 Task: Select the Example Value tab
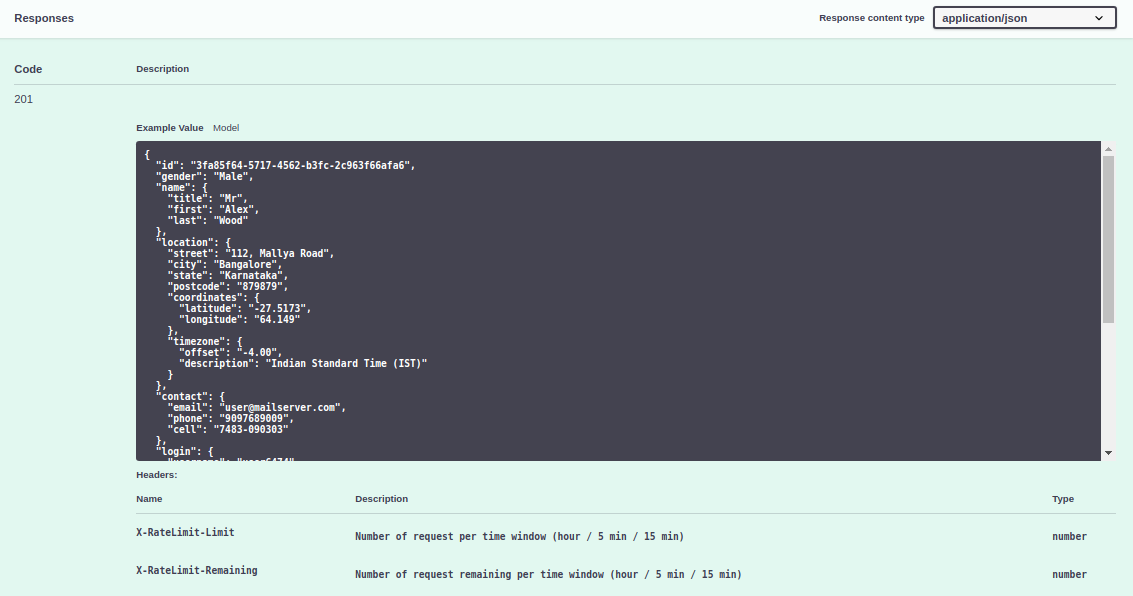[x=170, y=128]
